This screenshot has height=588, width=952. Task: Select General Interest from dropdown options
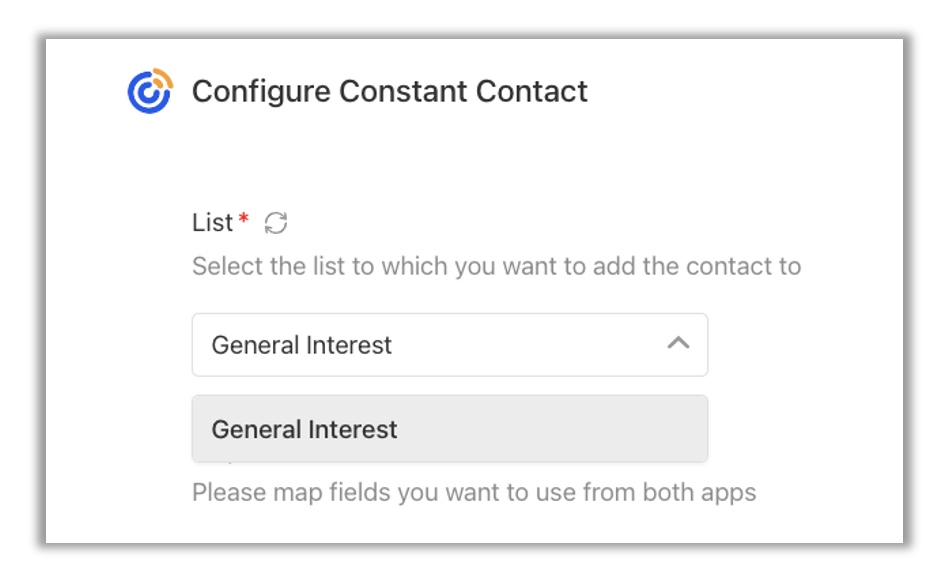click(450, 429)
